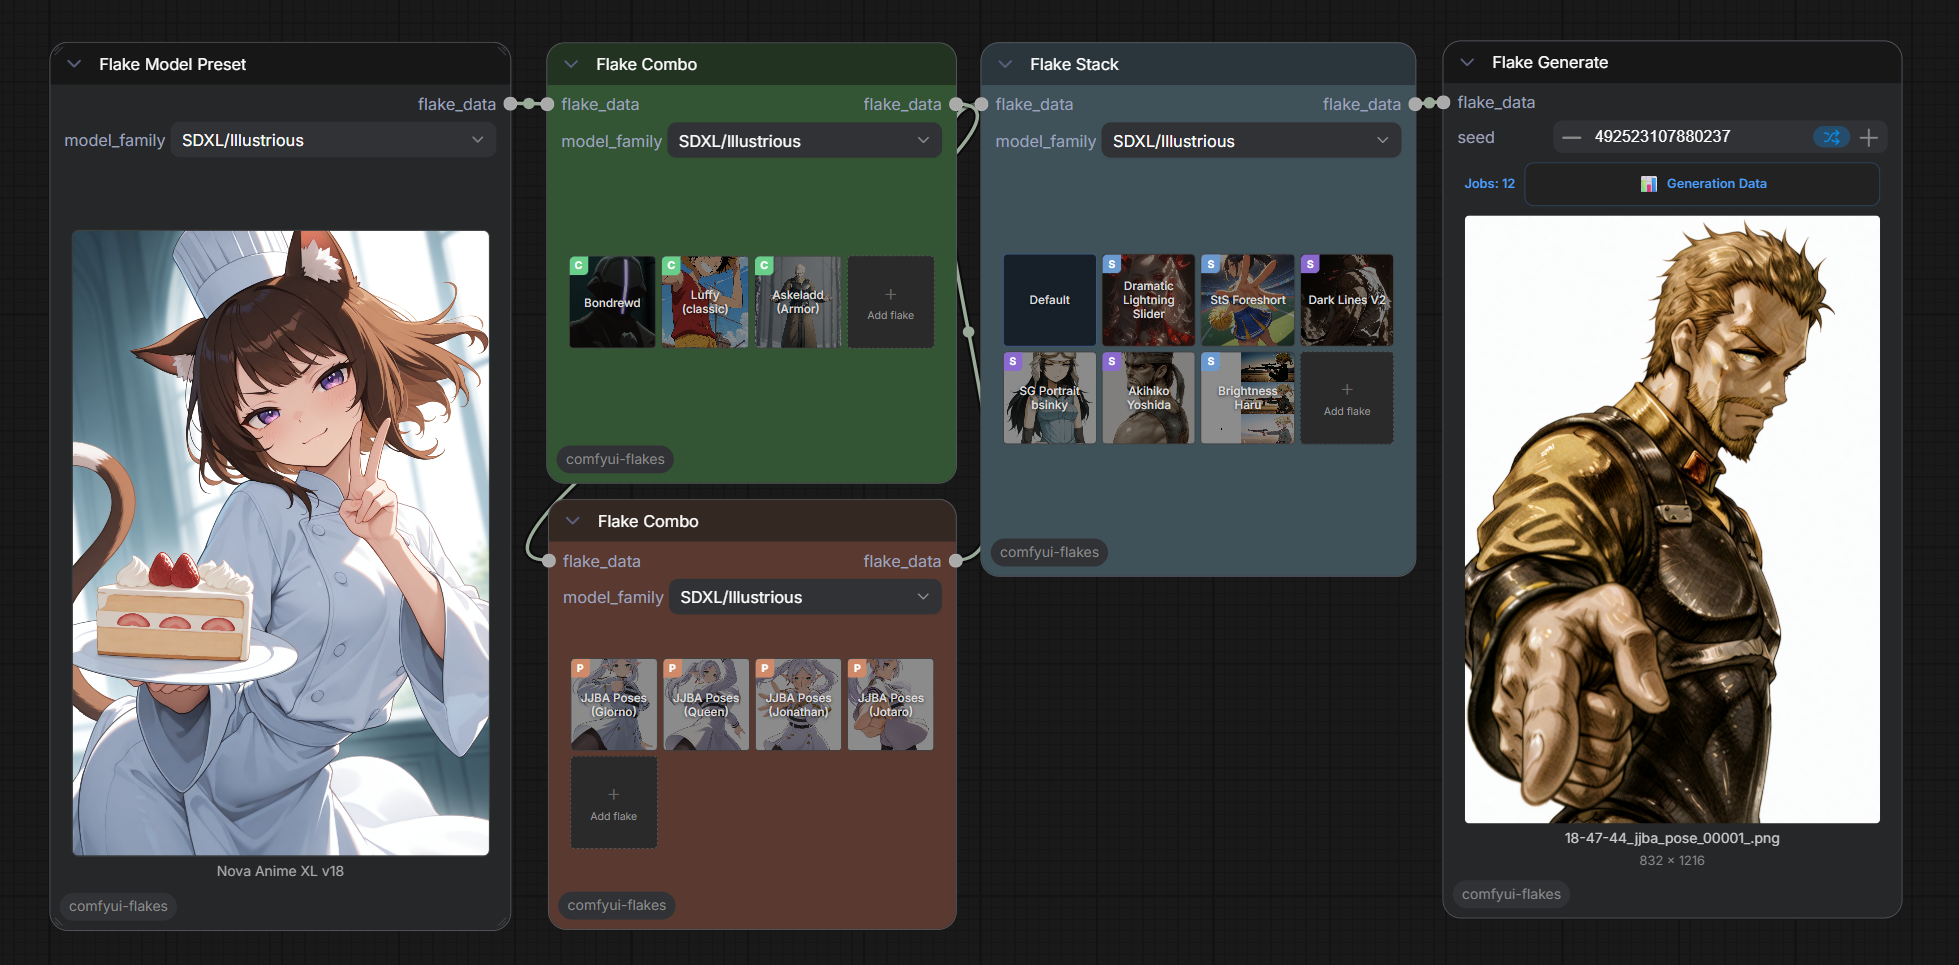Select the Dark Lines V2 flake
The width and height of the screenshot is (1959, 965).
[x=1347, y=300]
